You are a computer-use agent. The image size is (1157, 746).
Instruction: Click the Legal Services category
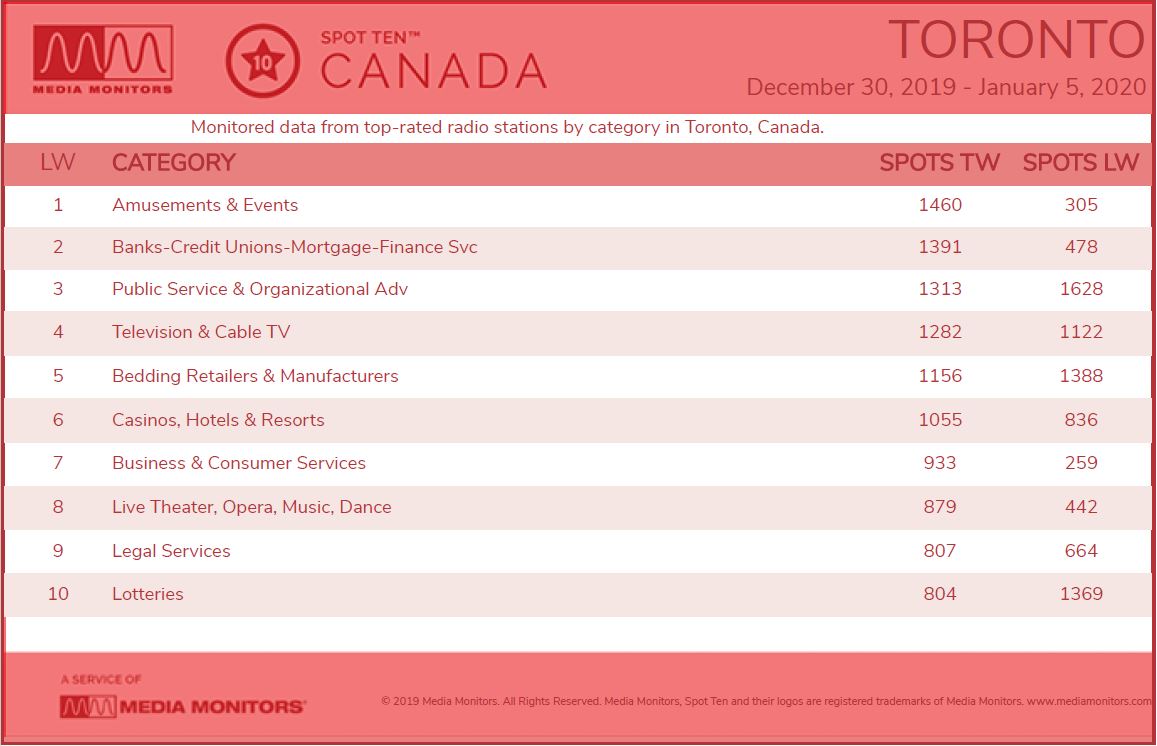tap(170, 551)
